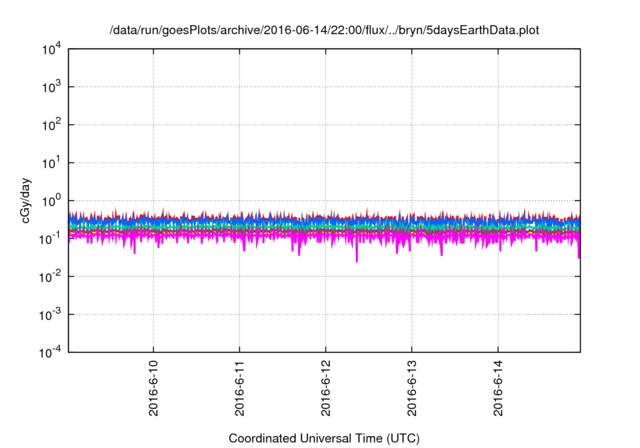640x448 pixels.
Task: Click the Coordinated Universal Time axis label
Action: pyautogui.click(x=324, y=438)
